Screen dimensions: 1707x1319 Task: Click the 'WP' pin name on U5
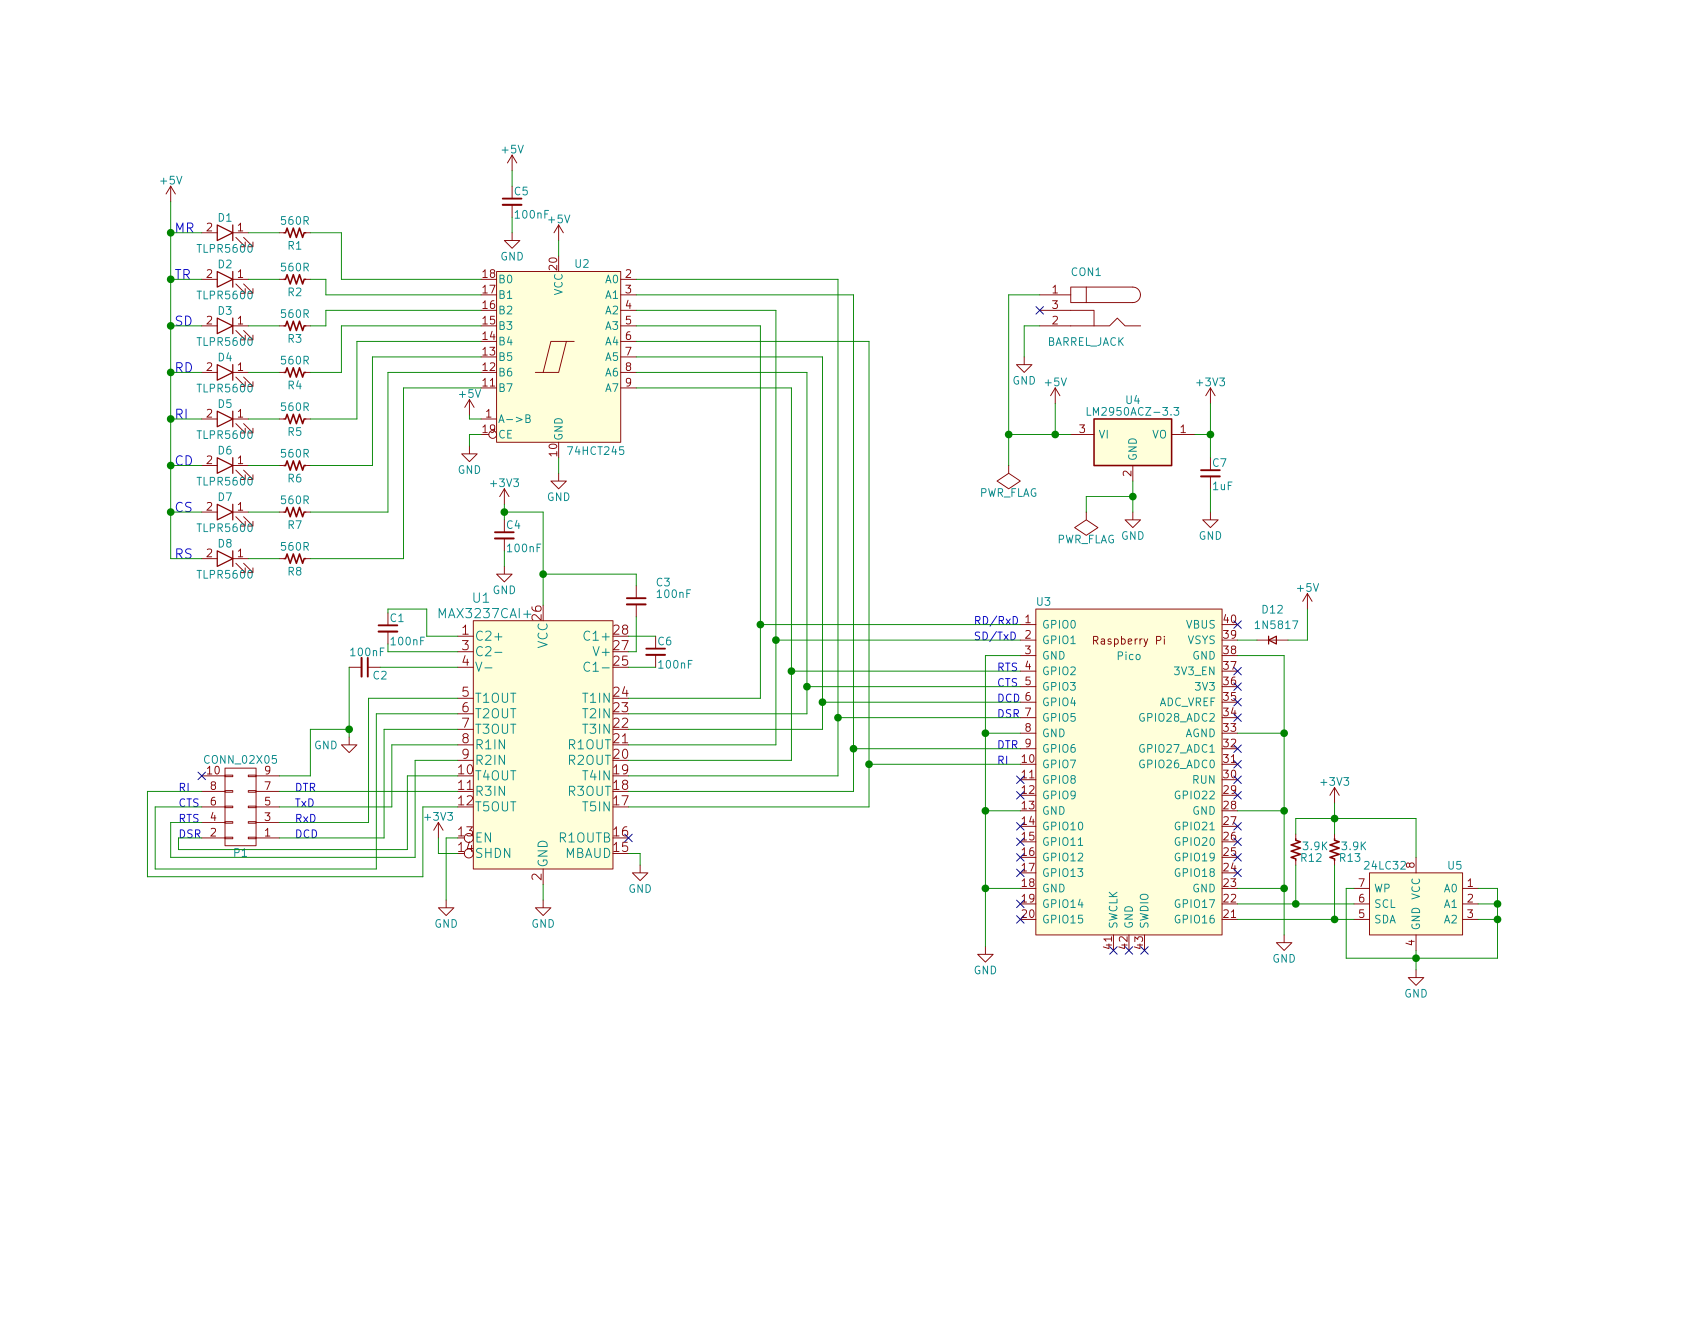pos(1382,888)
